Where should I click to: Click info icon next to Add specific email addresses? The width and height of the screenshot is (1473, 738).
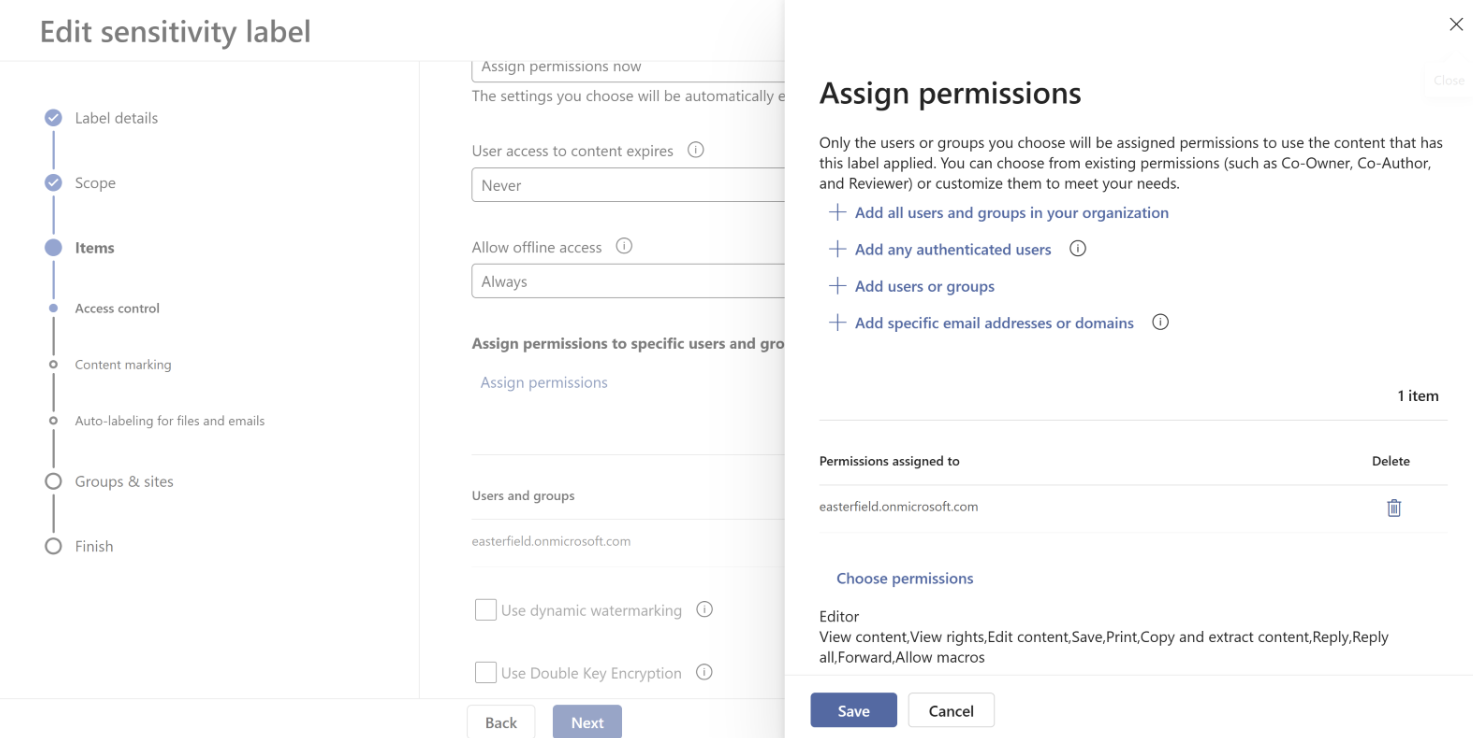coord(1160,322)
